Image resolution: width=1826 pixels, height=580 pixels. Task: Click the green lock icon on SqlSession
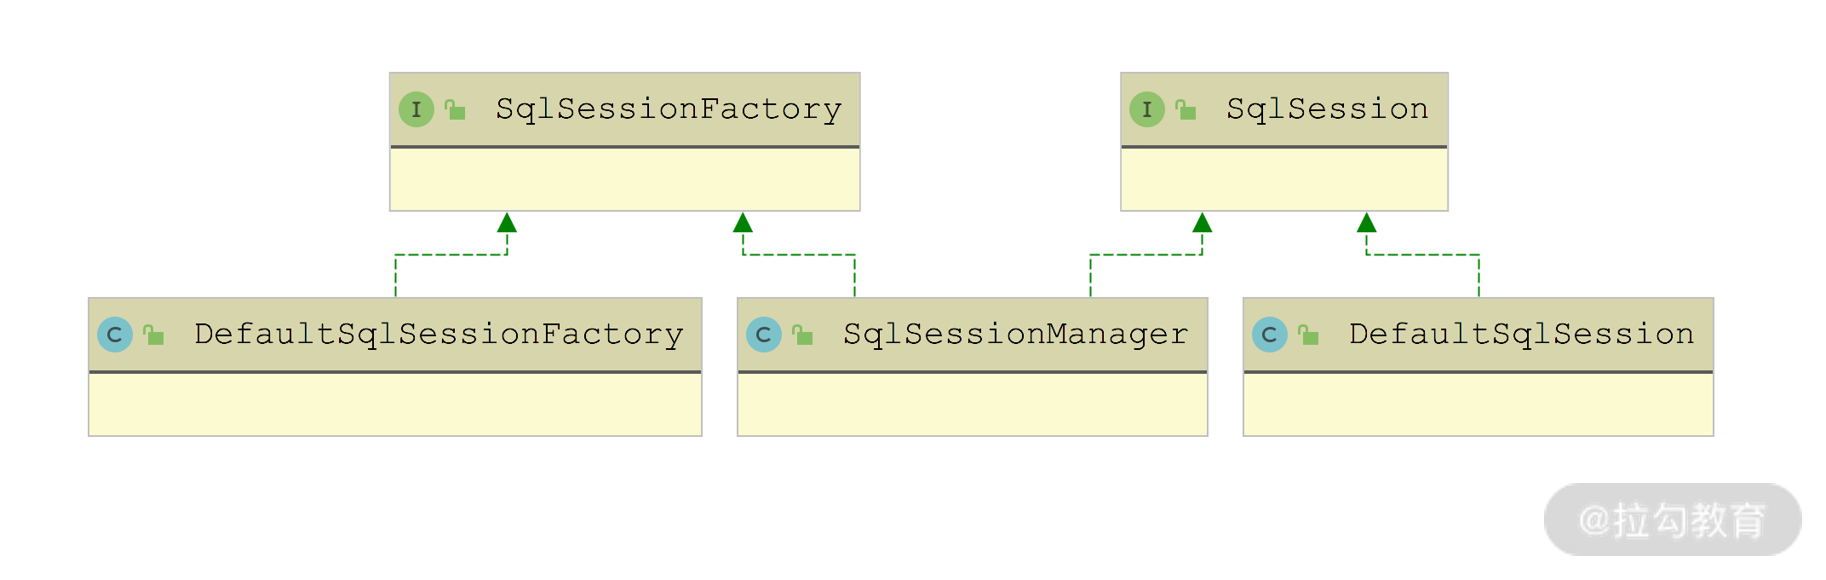[x=1186, y=109]
